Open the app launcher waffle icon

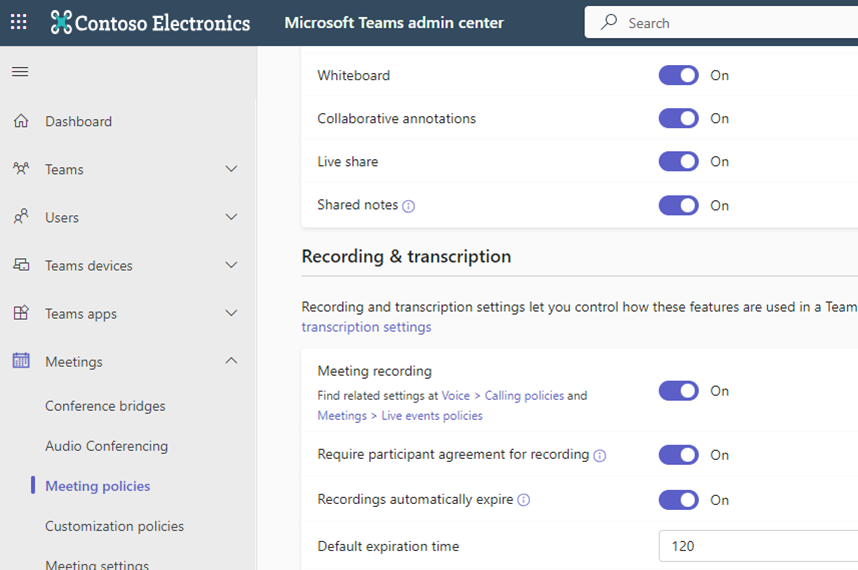point(19,22)
